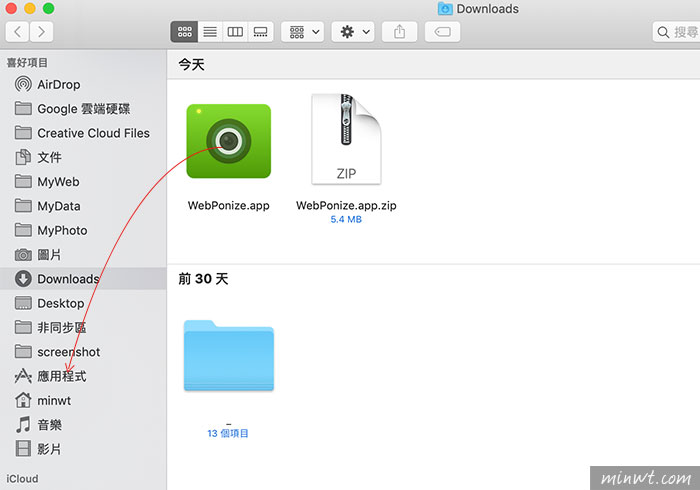Open AirDrop in the sidebar
Viewport: 700px width, 490px height.
tap(58, 85)
